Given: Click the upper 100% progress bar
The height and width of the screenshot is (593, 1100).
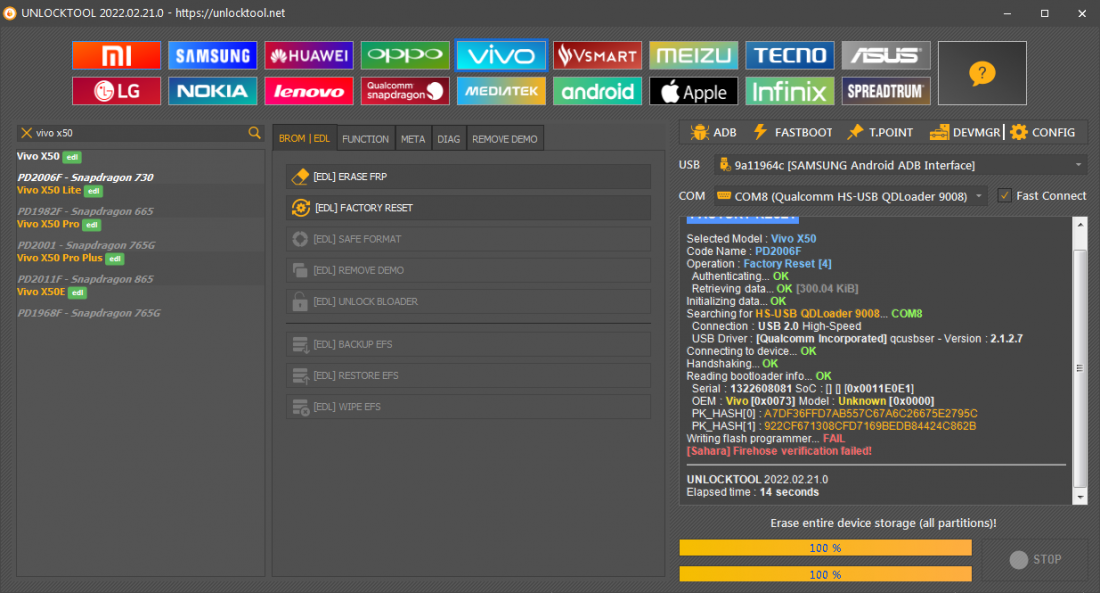Looking at the screenshot, I should 826,548.
